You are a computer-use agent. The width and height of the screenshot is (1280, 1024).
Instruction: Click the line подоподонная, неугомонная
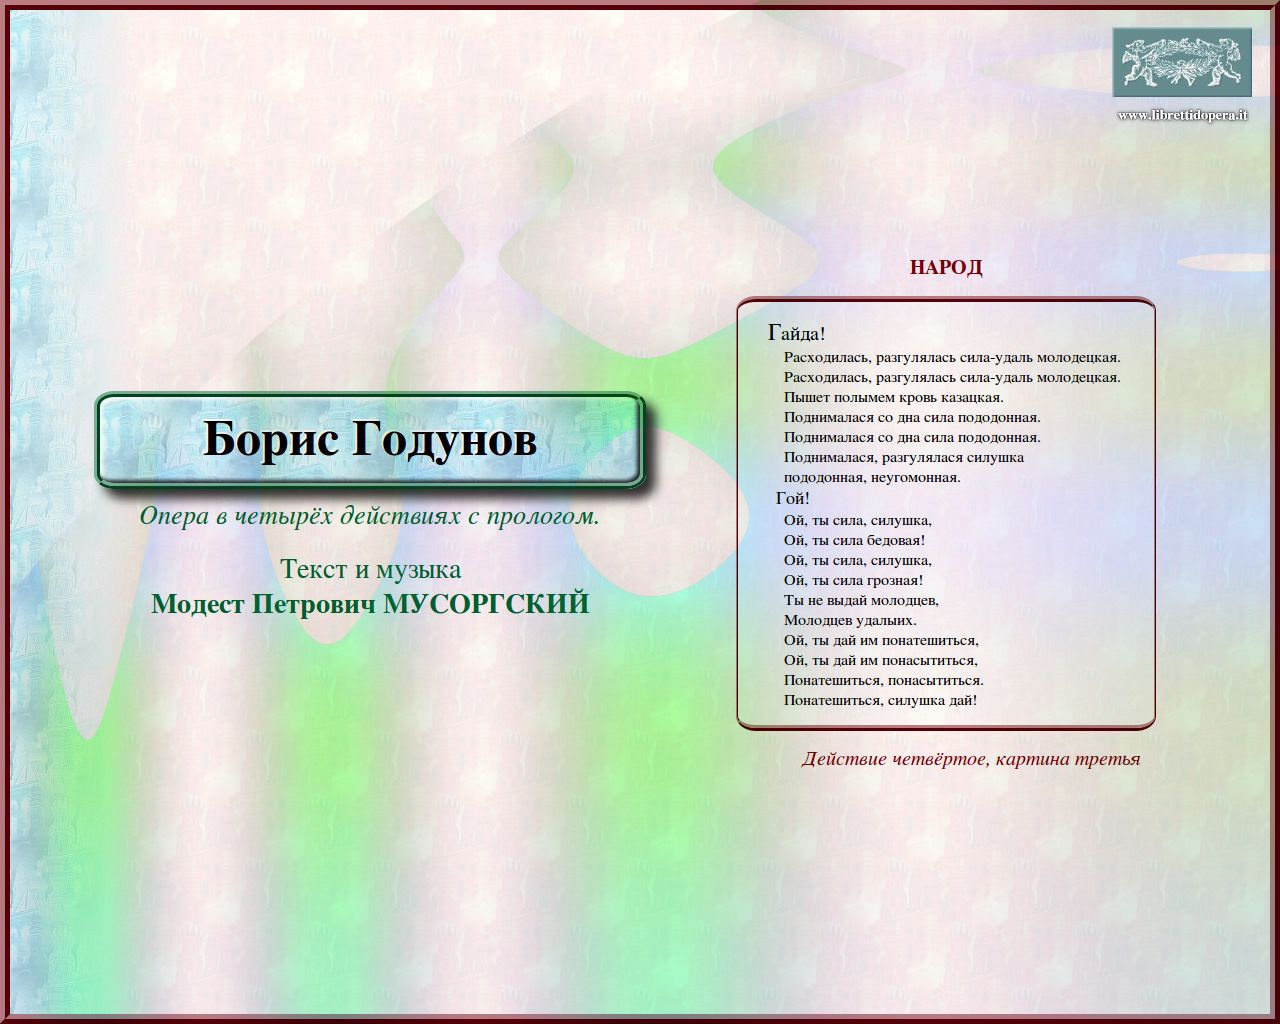pyautogui.click(x=872, y=477)
